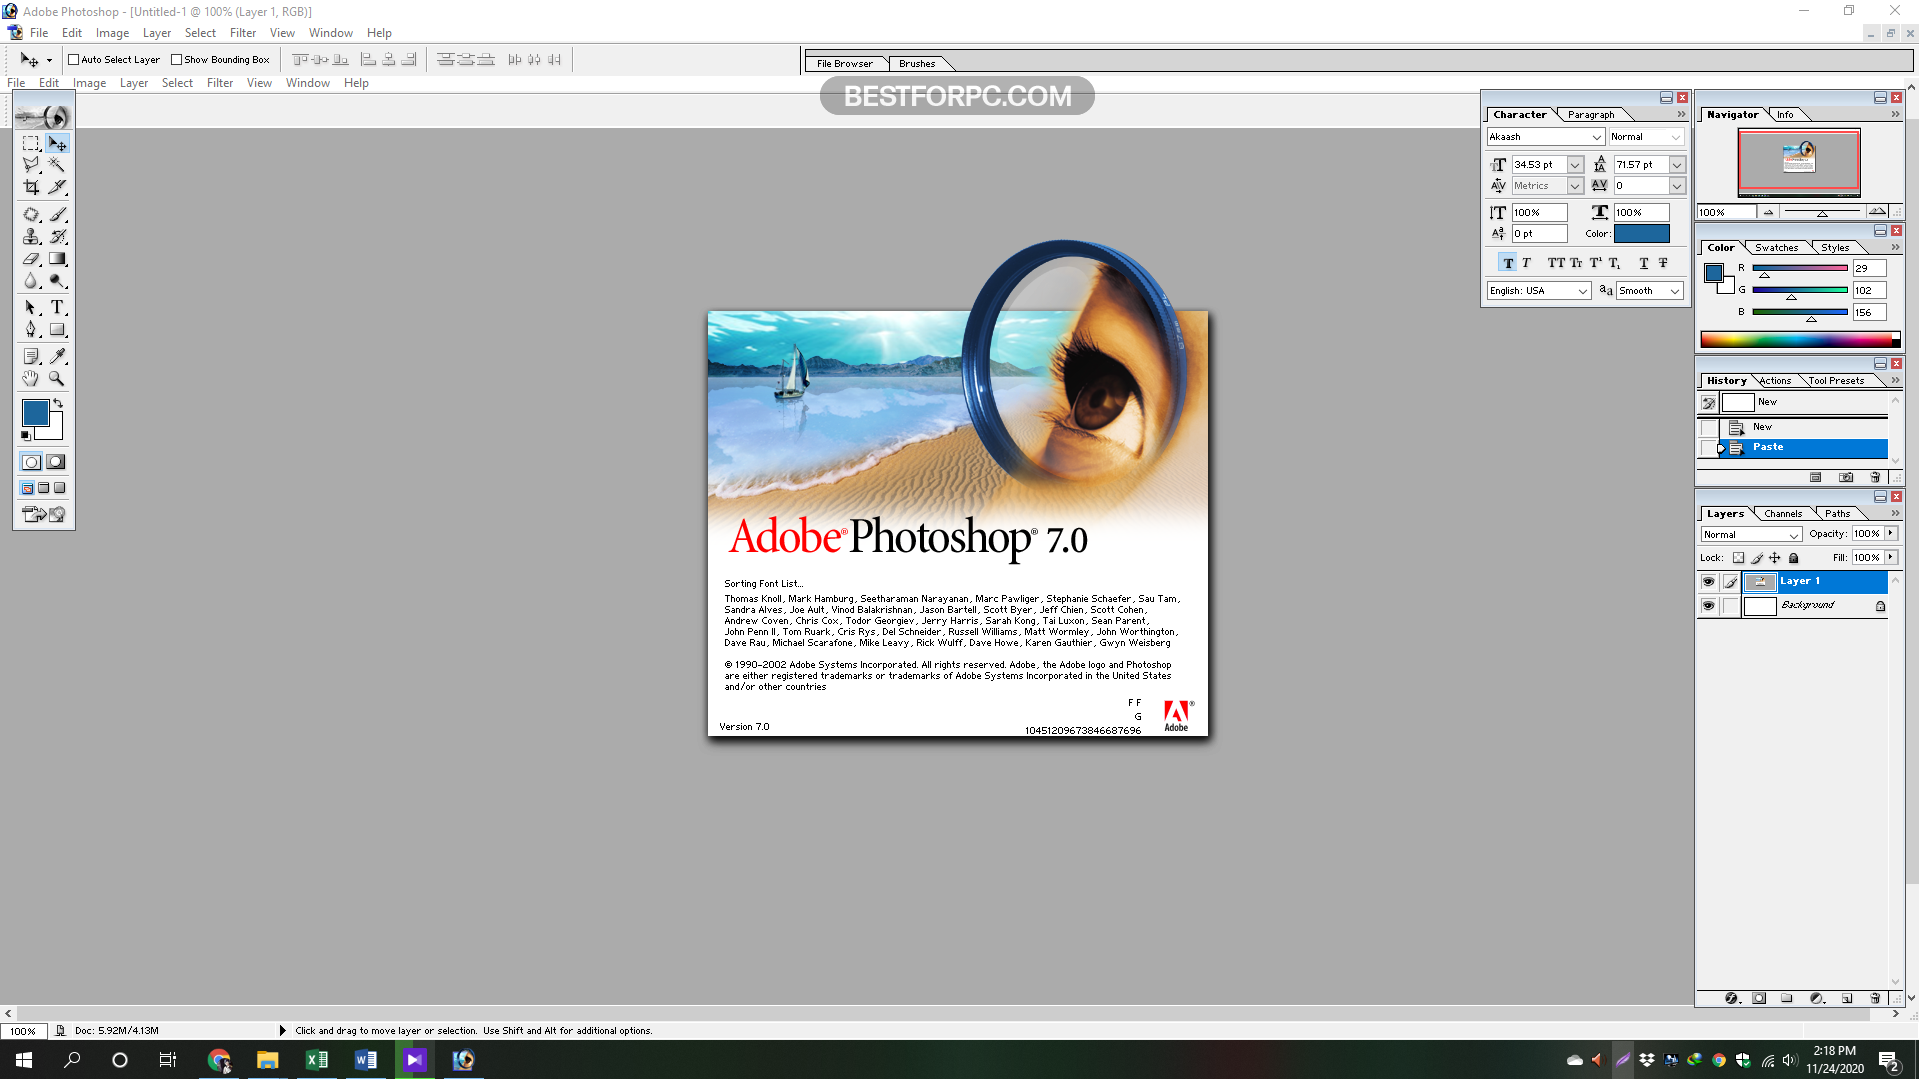Toggle lock transparent pixels in Layers
Viewport: 1919px width, 1079px height.
pyautogui.click(x=1738, y=558)
